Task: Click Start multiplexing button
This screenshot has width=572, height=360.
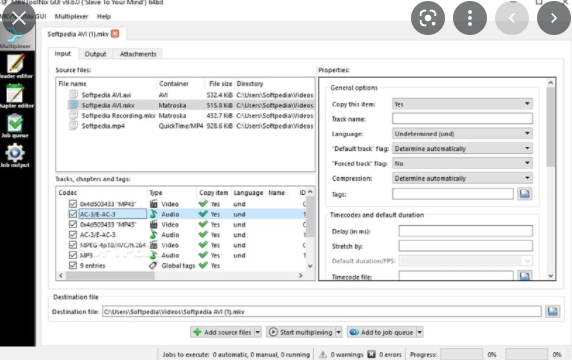Action: (301, 332)
